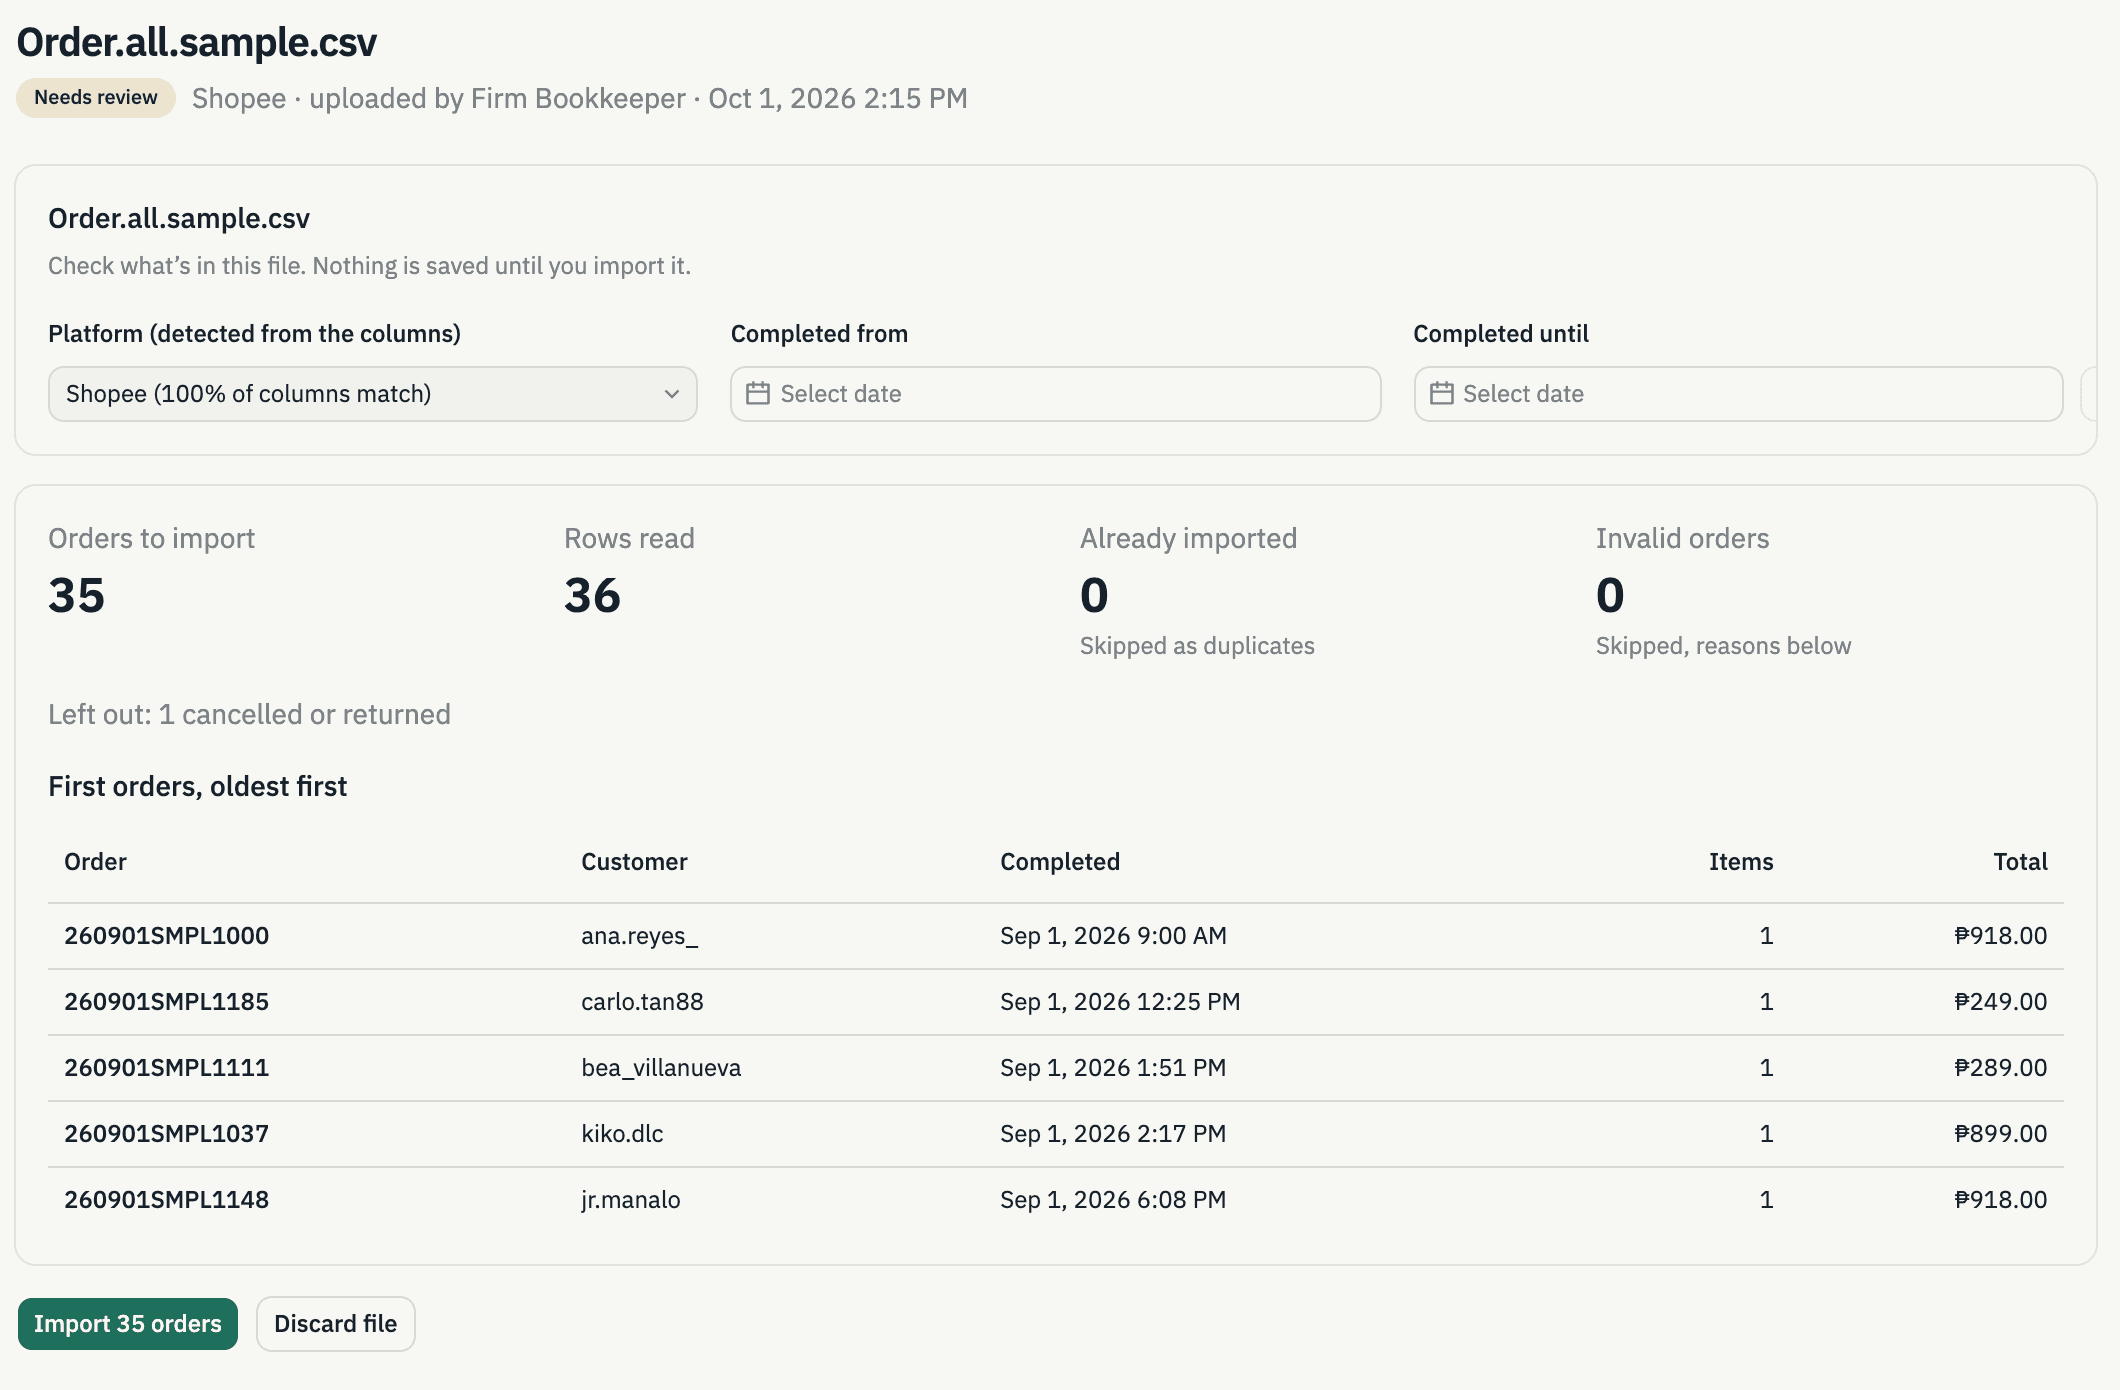Click the Import 35 orders button
The width and height of the screenshot is (2120, 1390).
coord(128,1324)
